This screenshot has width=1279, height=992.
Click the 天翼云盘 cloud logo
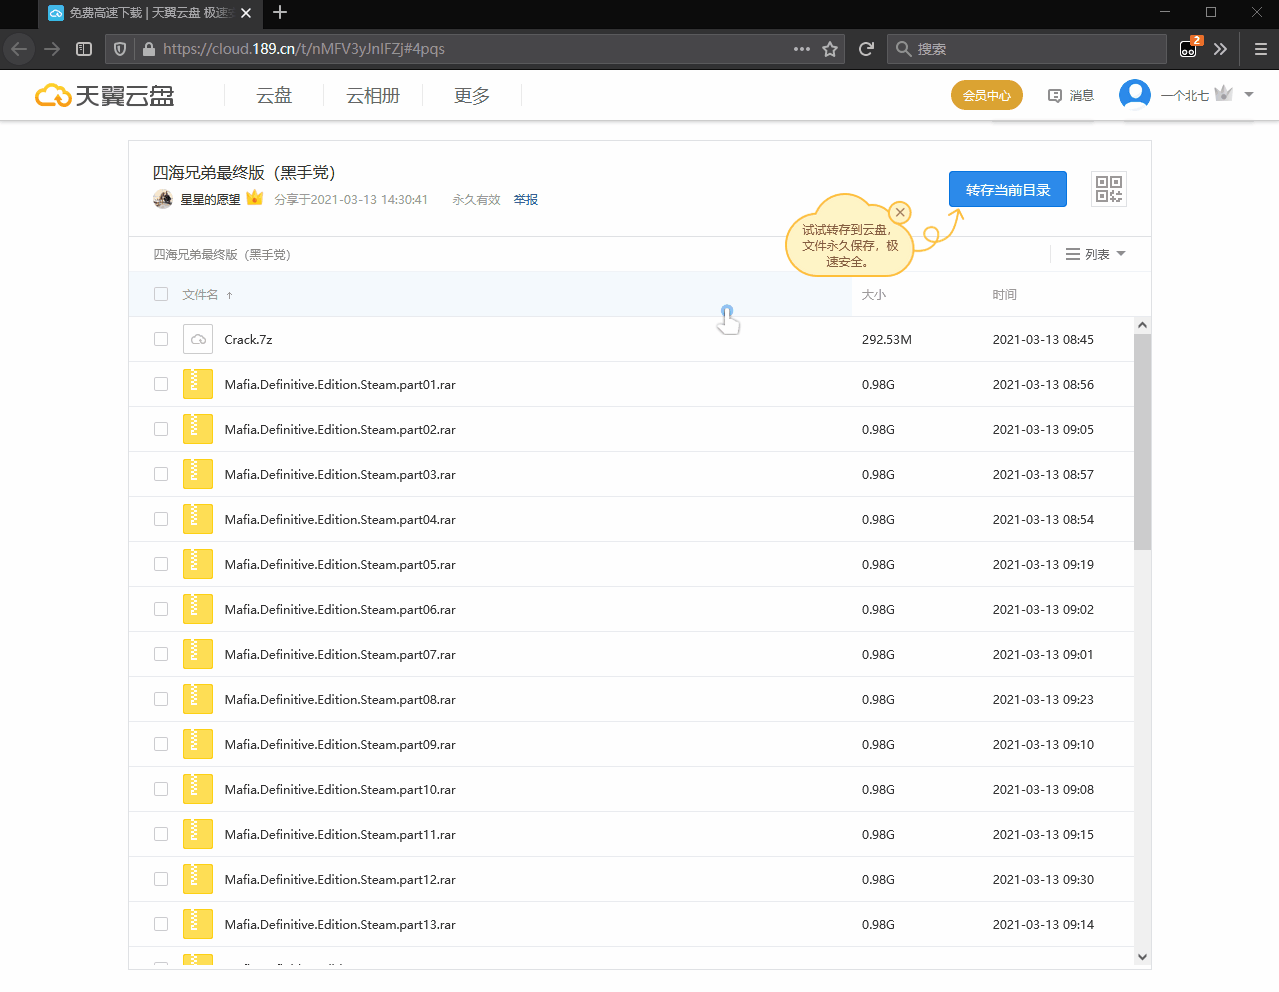pos(104,96)
